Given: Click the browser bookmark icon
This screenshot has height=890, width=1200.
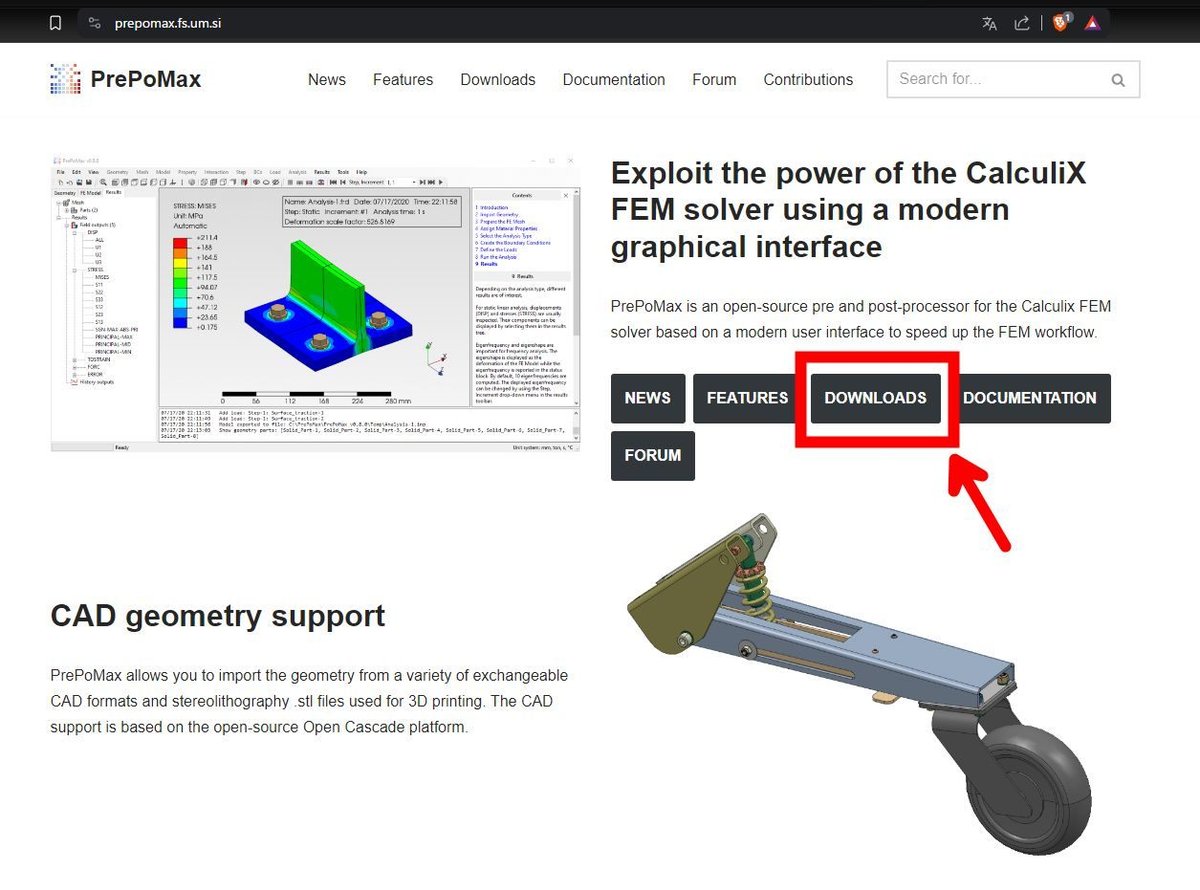Looking at the screenshot, I should coord(55,23).
